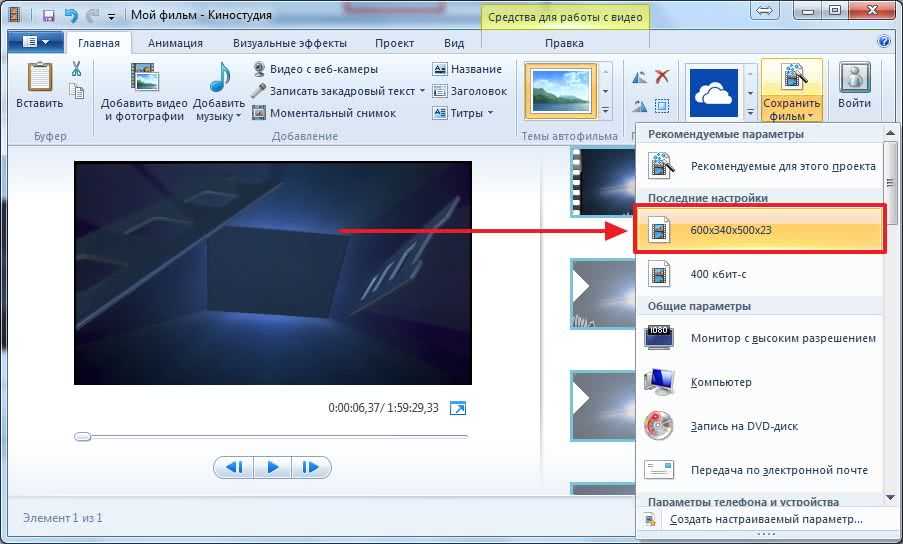Screen dimensions: 903x544
Task: Click the save menu scrollbar down arrow
Action: [890, 498]
